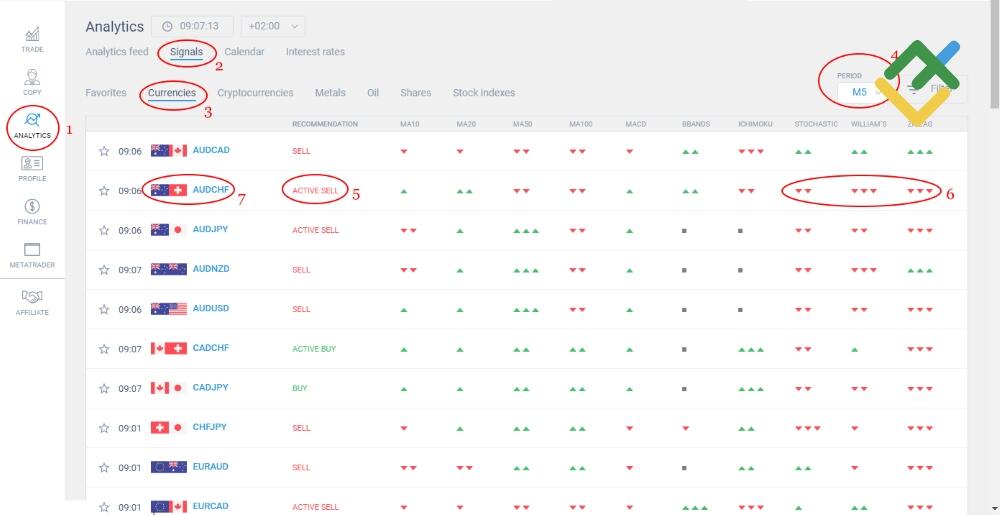Viewport: 1000px width, 515px height.
Task: Switch to the Signals tab
Action: pos(186,52)
